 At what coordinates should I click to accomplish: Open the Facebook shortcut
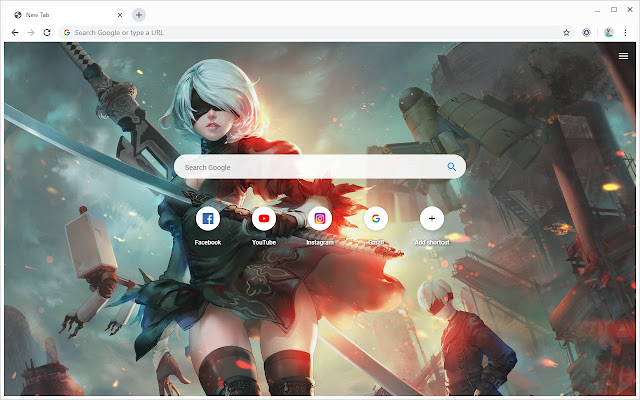coord(208,219)
